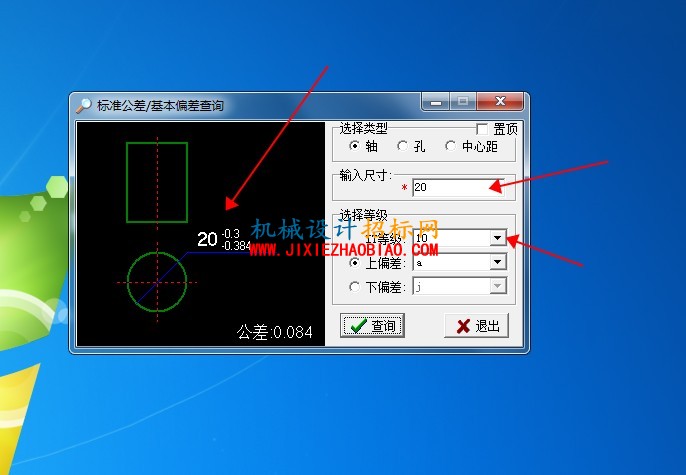686x475 pixels.
Task: Click the red X icon on 退出 button
Action: click(463, 326)
